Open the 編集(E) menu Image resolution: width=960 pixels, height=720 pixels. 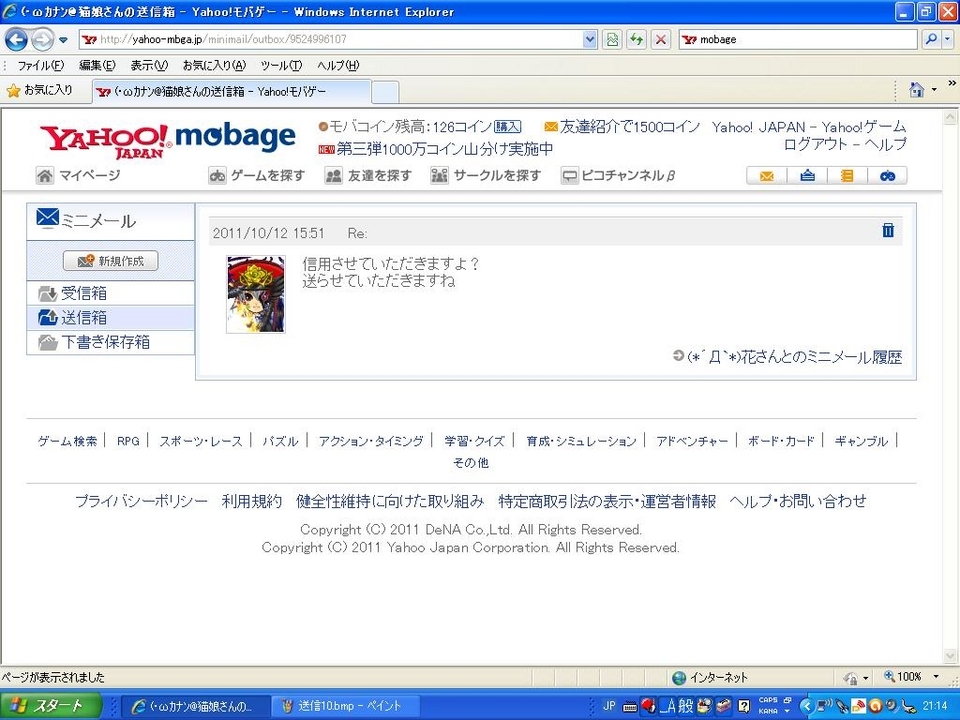(97, 66)
